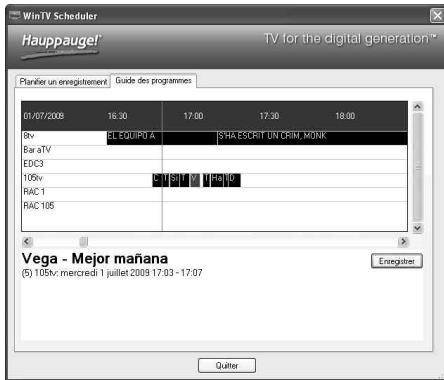Click the guide's vertical scroll down arrow
Viewport: 444px width, 380px height.
[418, 228]
